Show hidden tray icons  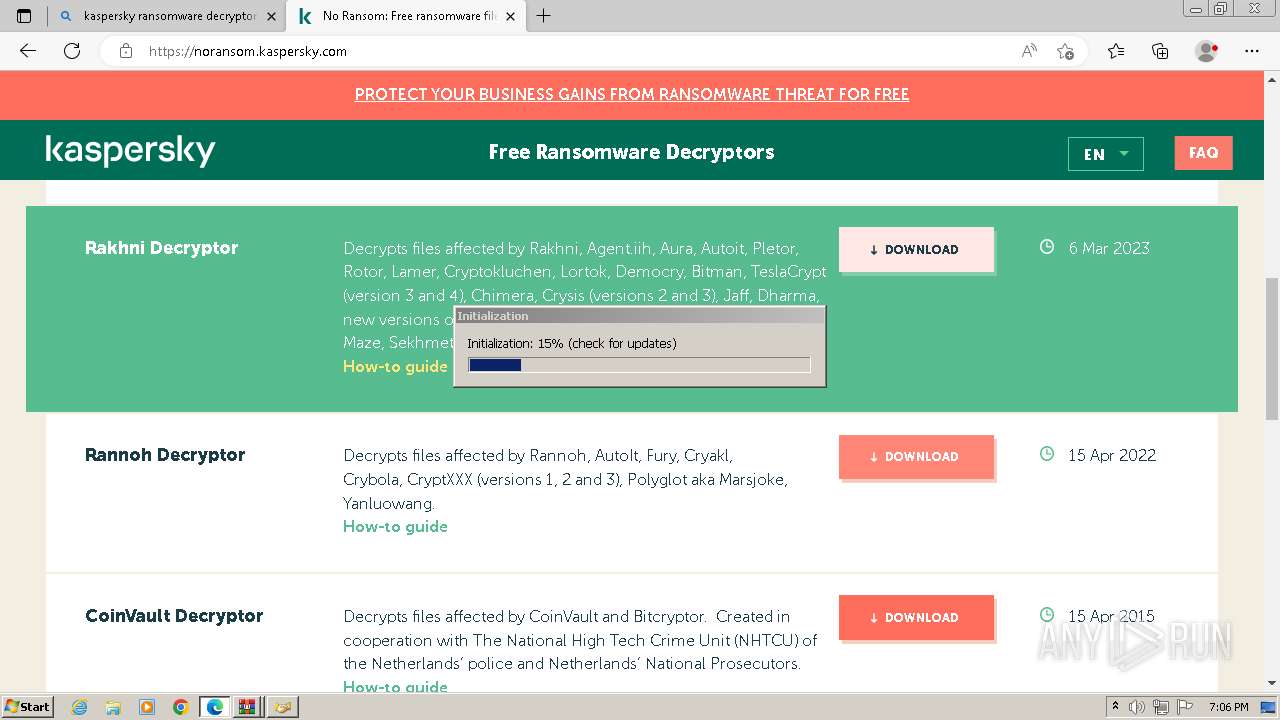click(x=1115, y=706)
